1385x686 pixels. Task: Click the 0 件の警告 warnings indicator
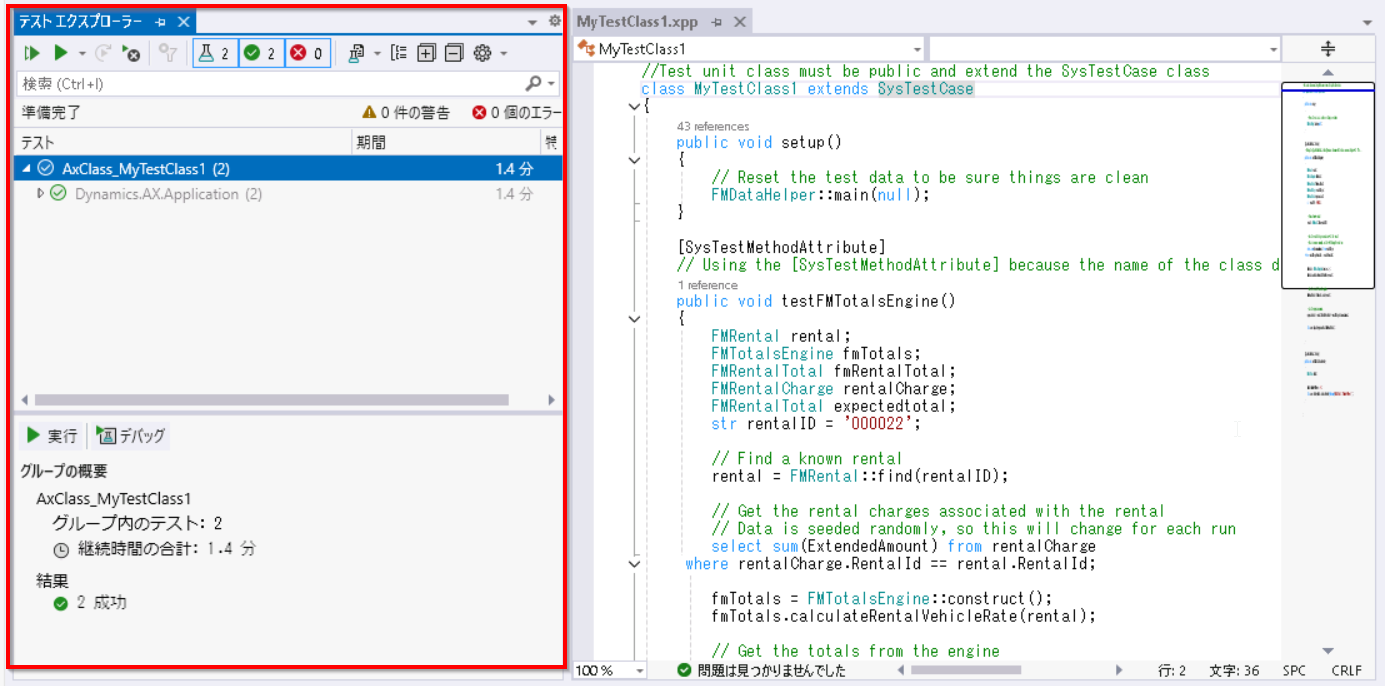(406, 113)
